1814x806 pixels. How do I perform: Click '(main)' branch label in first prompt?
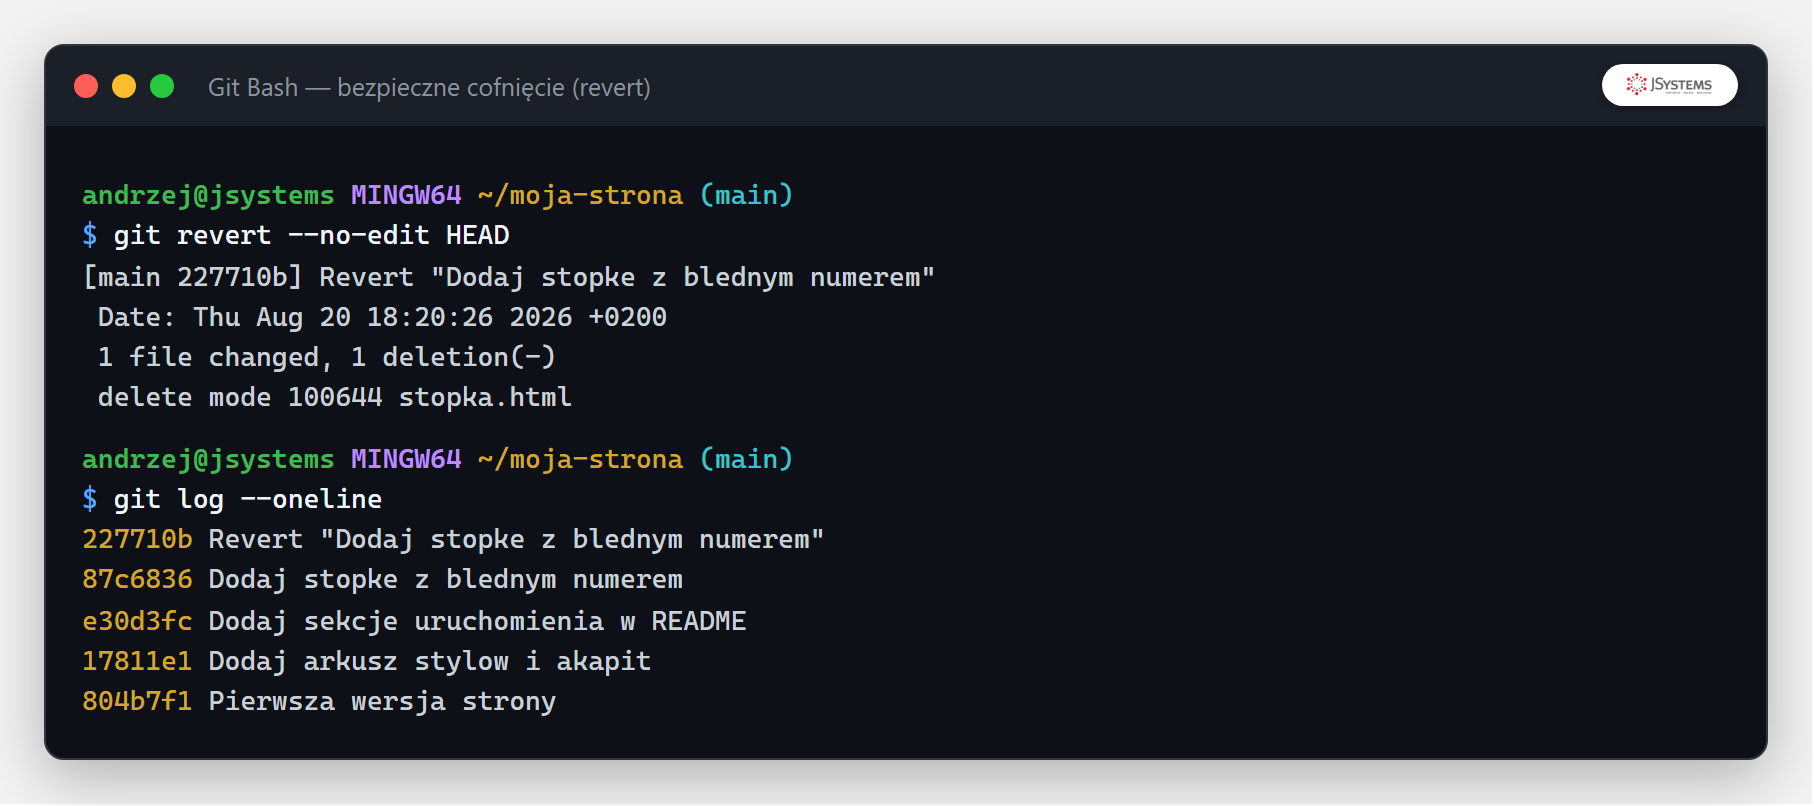coord(746,195)
